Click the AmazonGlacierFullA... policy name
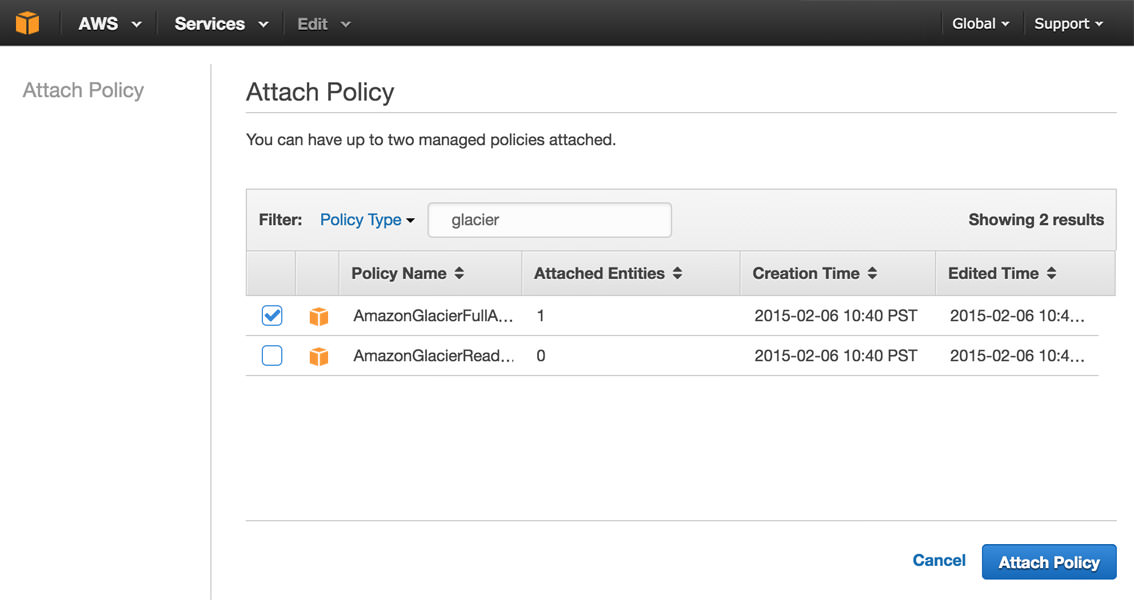The image size is (1134, 600). (x=433, y=316)
